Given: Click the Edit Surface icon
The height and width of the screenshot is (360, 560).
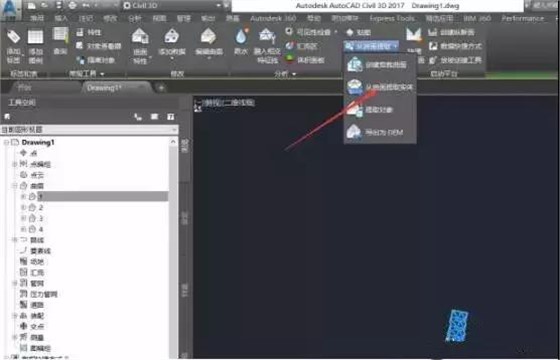Looking at the screenshot, I should click(x=208, y=36).
